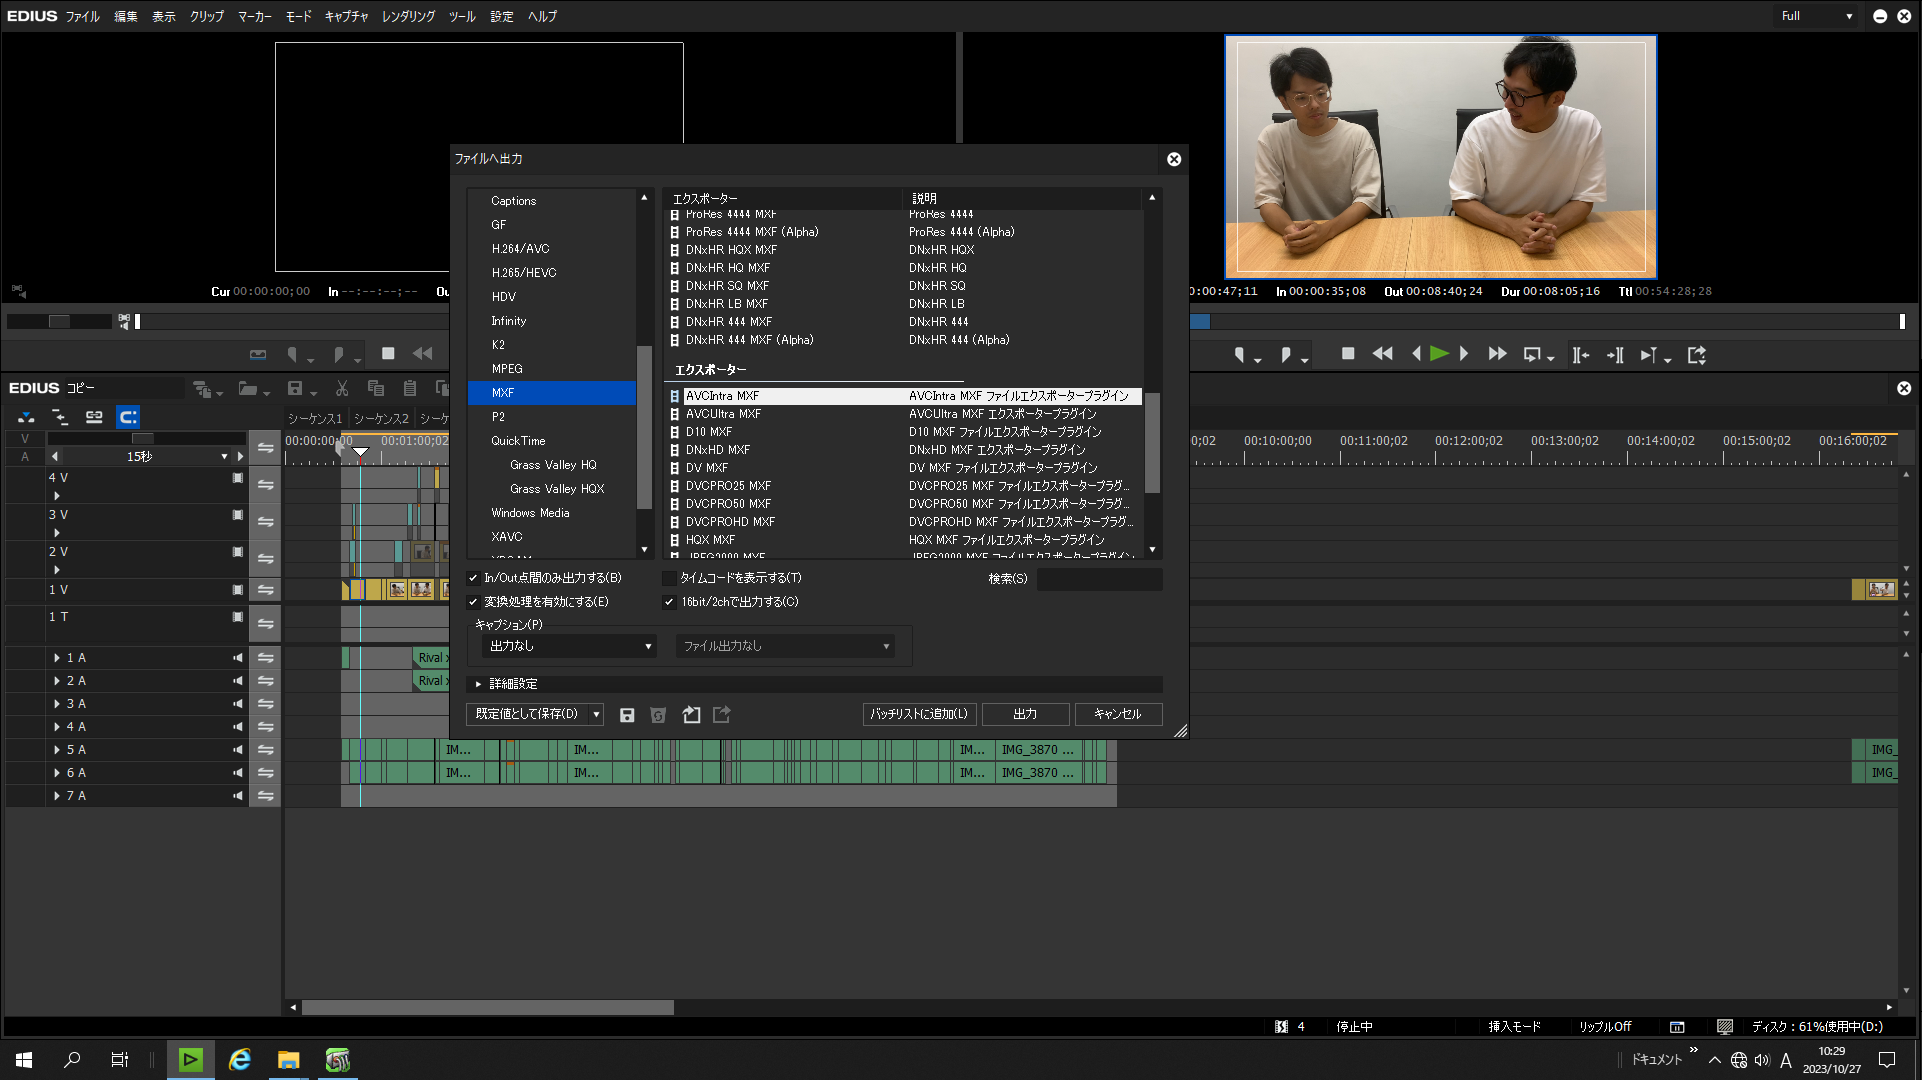Viewport: 1922px width, 1080px height.
Task: Open the レンダリング menu
Action: [x=407, y=16]
